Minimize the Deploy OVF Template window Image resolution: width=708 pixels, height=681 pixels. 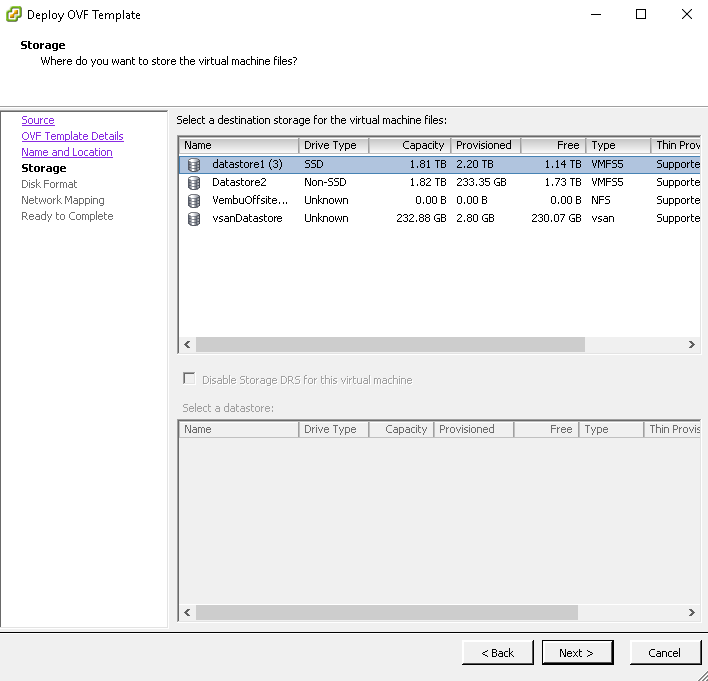pos(596,14)
